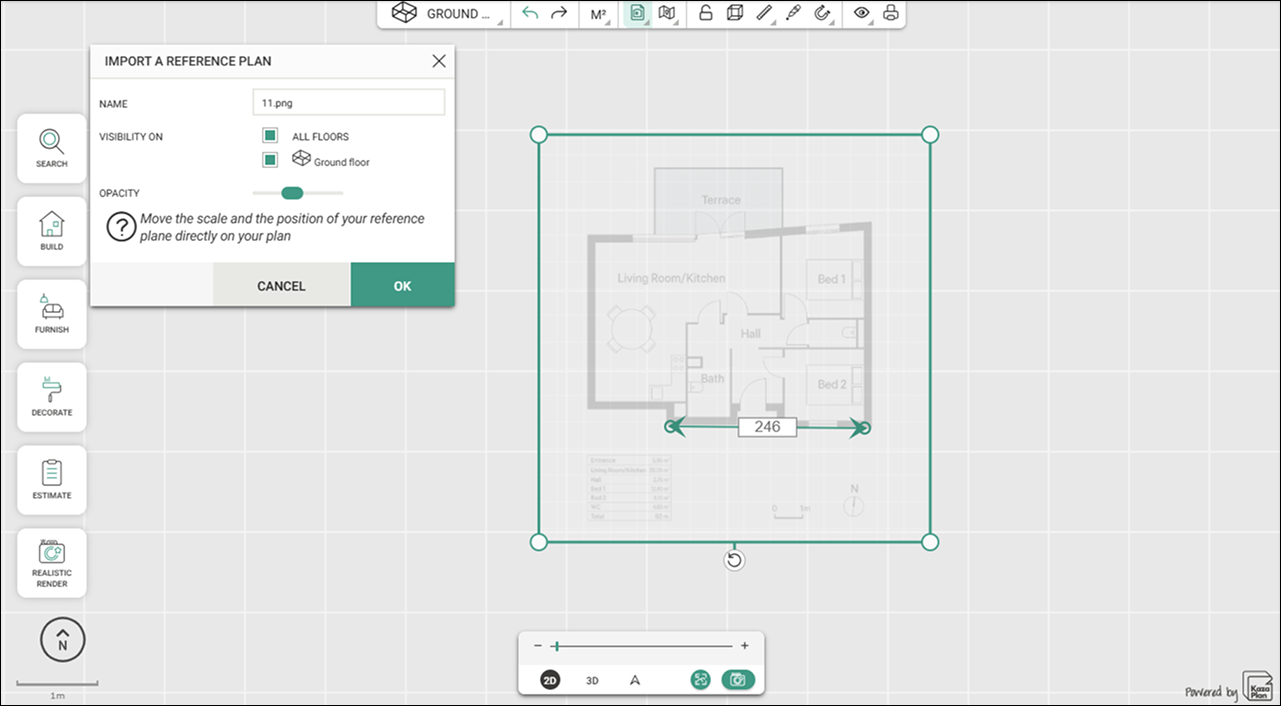Open the magnet snapping options
This screenshot has width=1281, height=706.
[823, 14]
